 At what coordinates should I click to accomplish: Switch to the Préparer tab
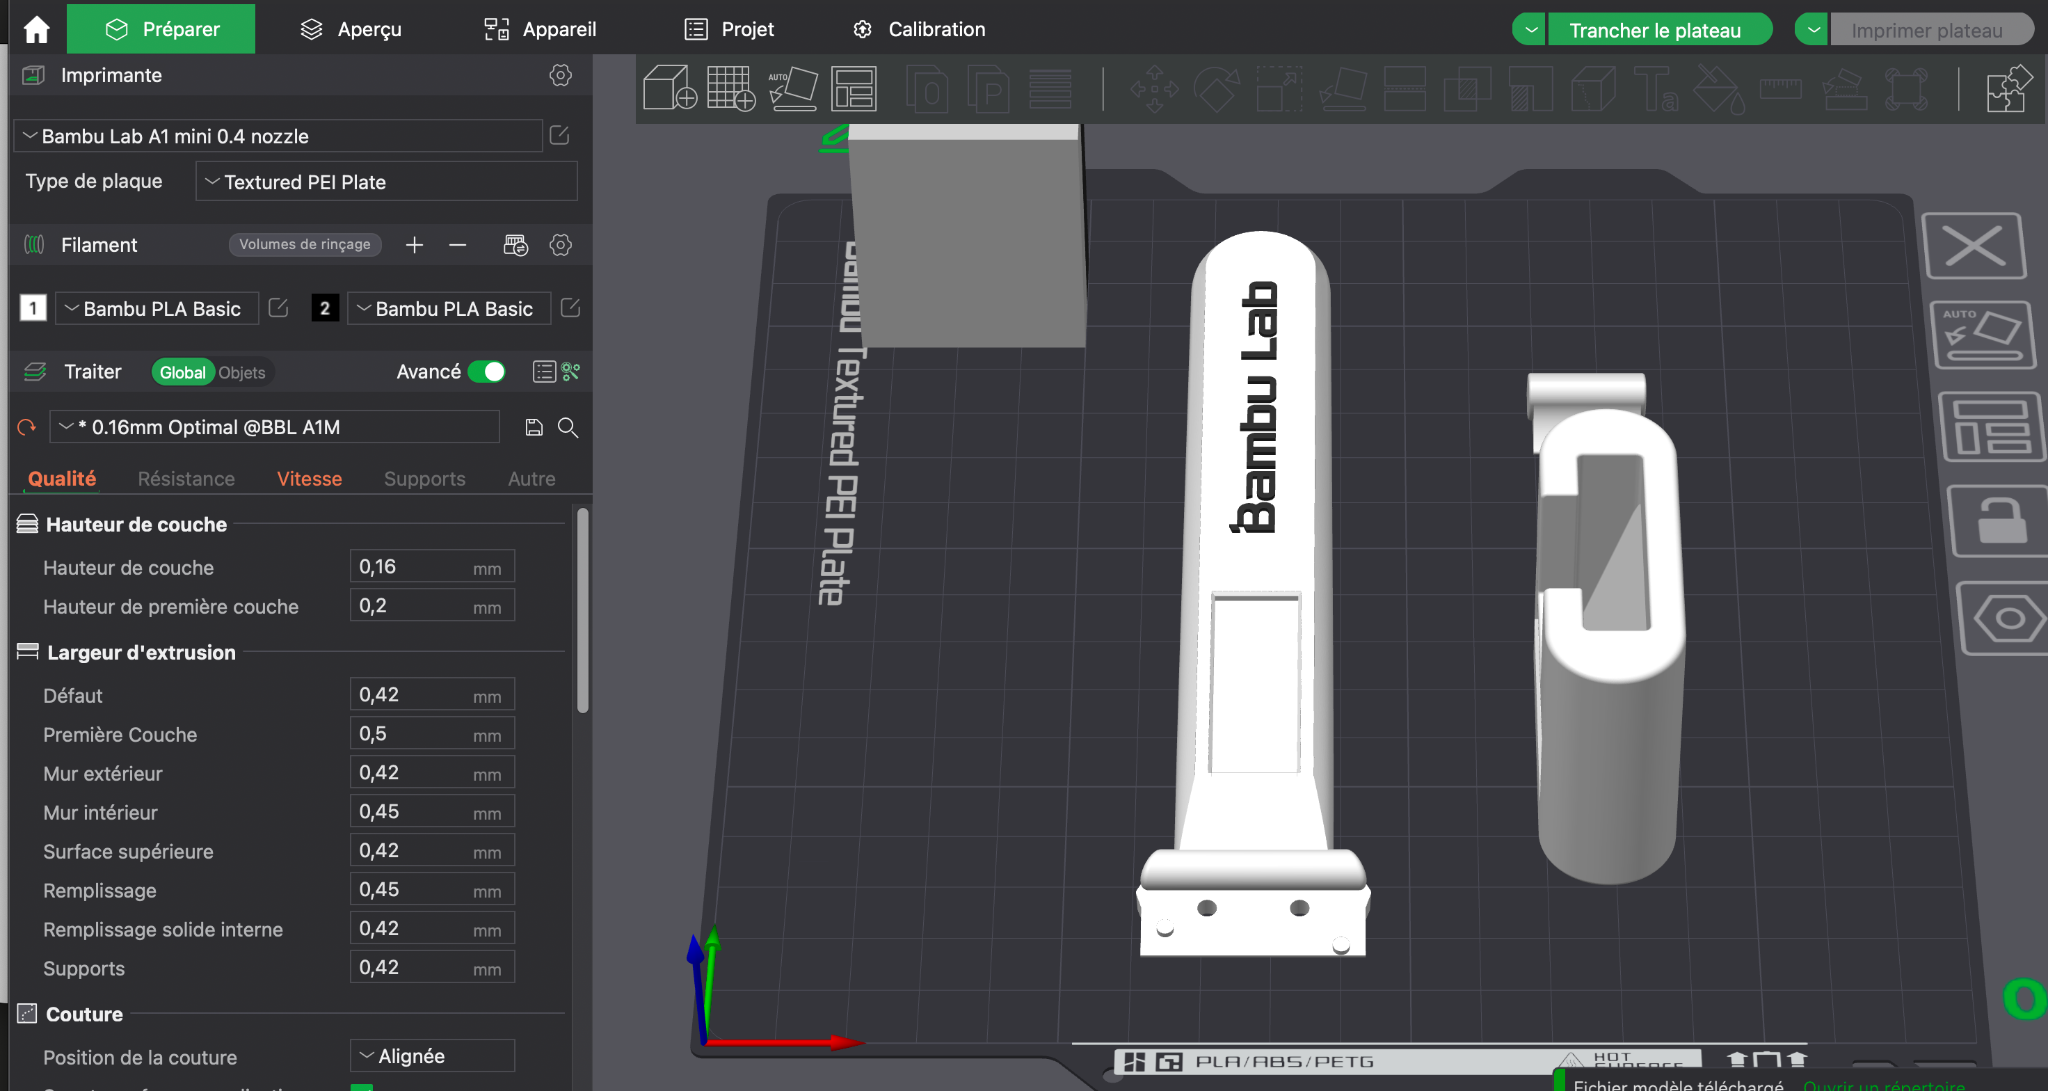coord(161,29)
